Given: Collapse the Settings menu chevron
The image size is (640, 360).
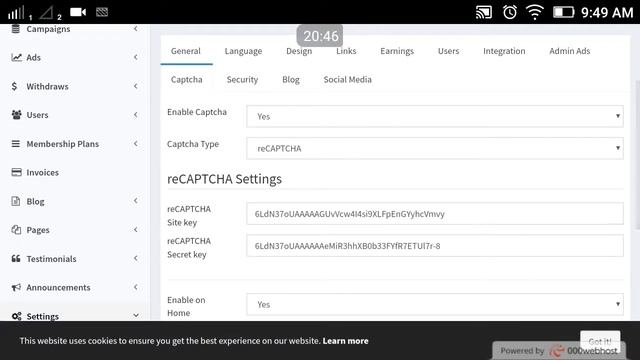Looking at the screenshot, I should point(136,316).
